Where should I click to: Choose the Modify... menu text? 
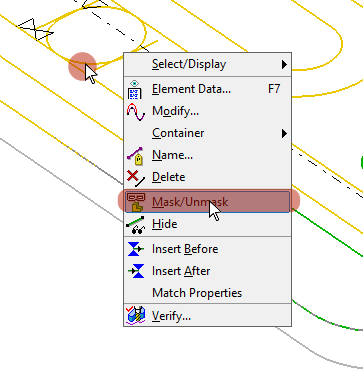click(x=175, y=111)
